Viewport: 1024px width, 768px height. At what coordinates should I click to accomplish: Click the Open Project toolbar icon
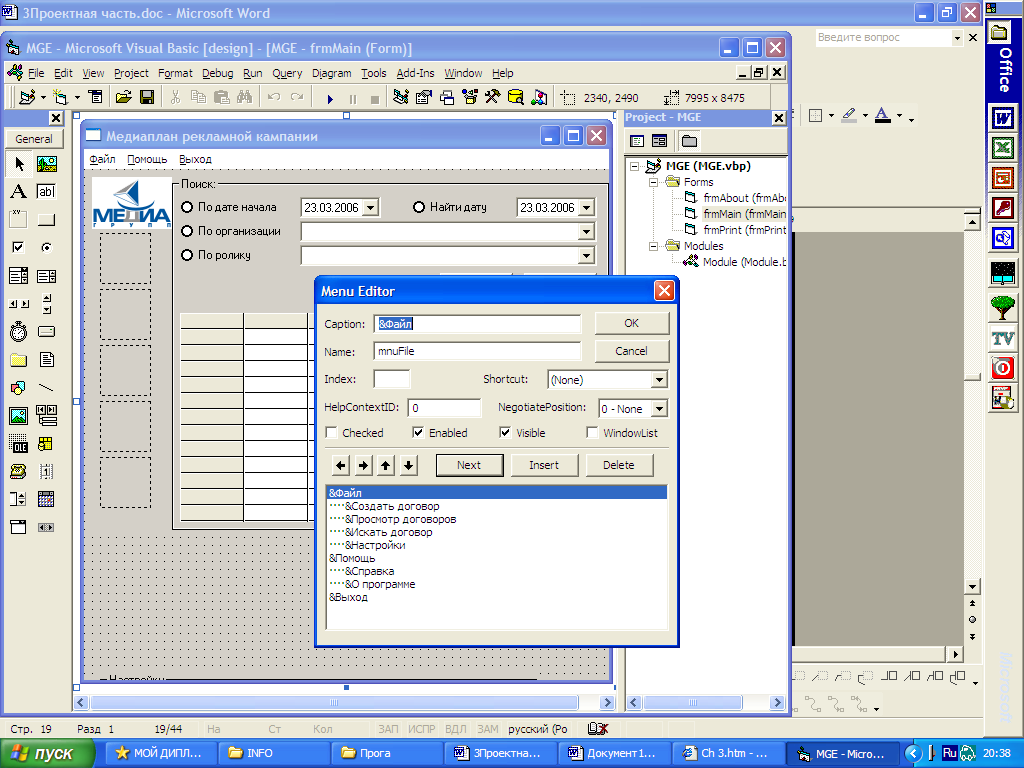point(123,98)
